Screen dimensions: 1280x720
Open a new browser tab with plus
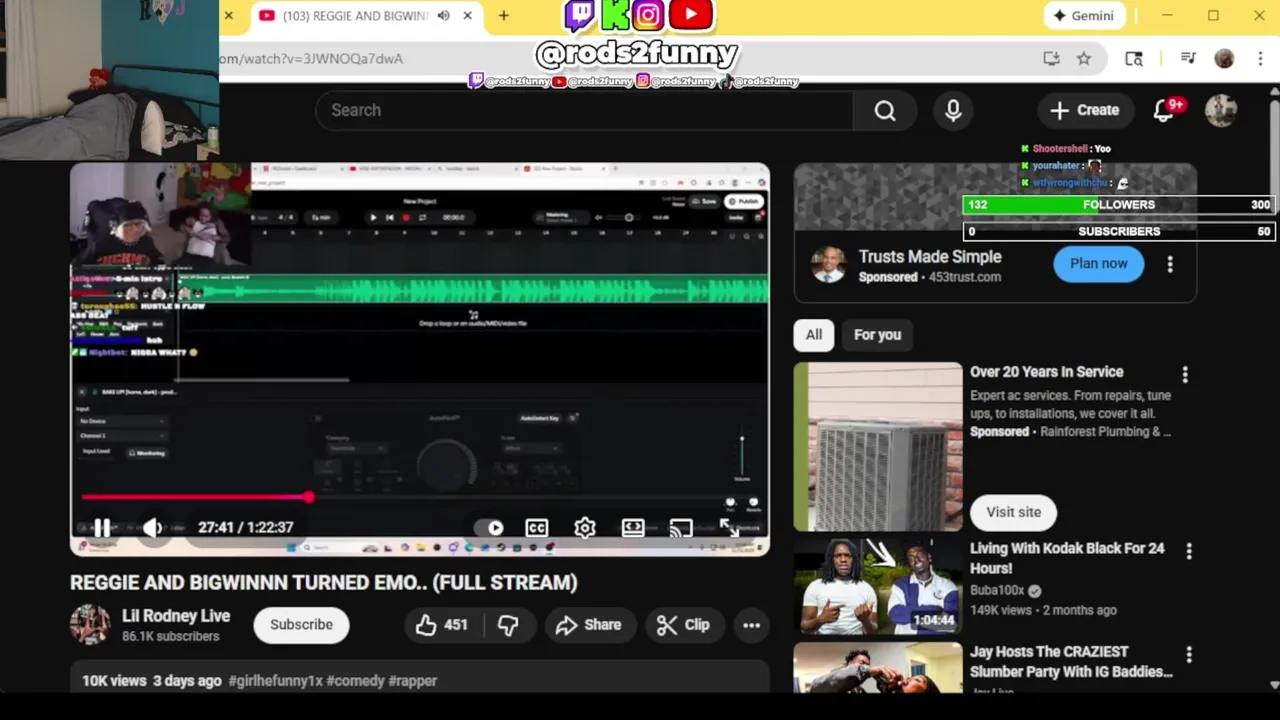(504, 16)
